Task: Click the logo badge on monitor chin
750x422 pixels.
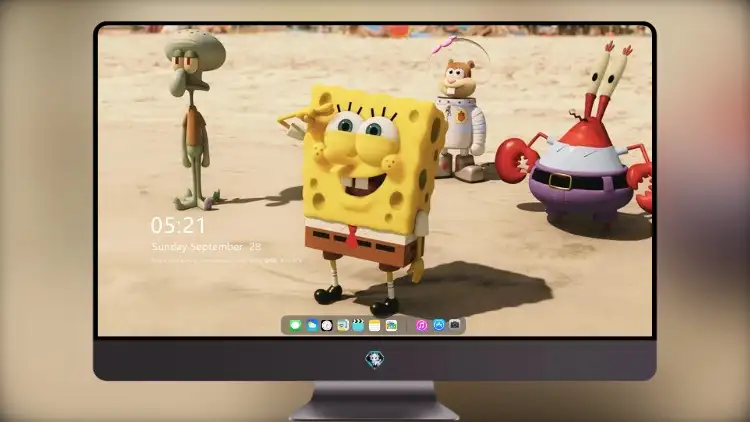Action: click(375, 360)
